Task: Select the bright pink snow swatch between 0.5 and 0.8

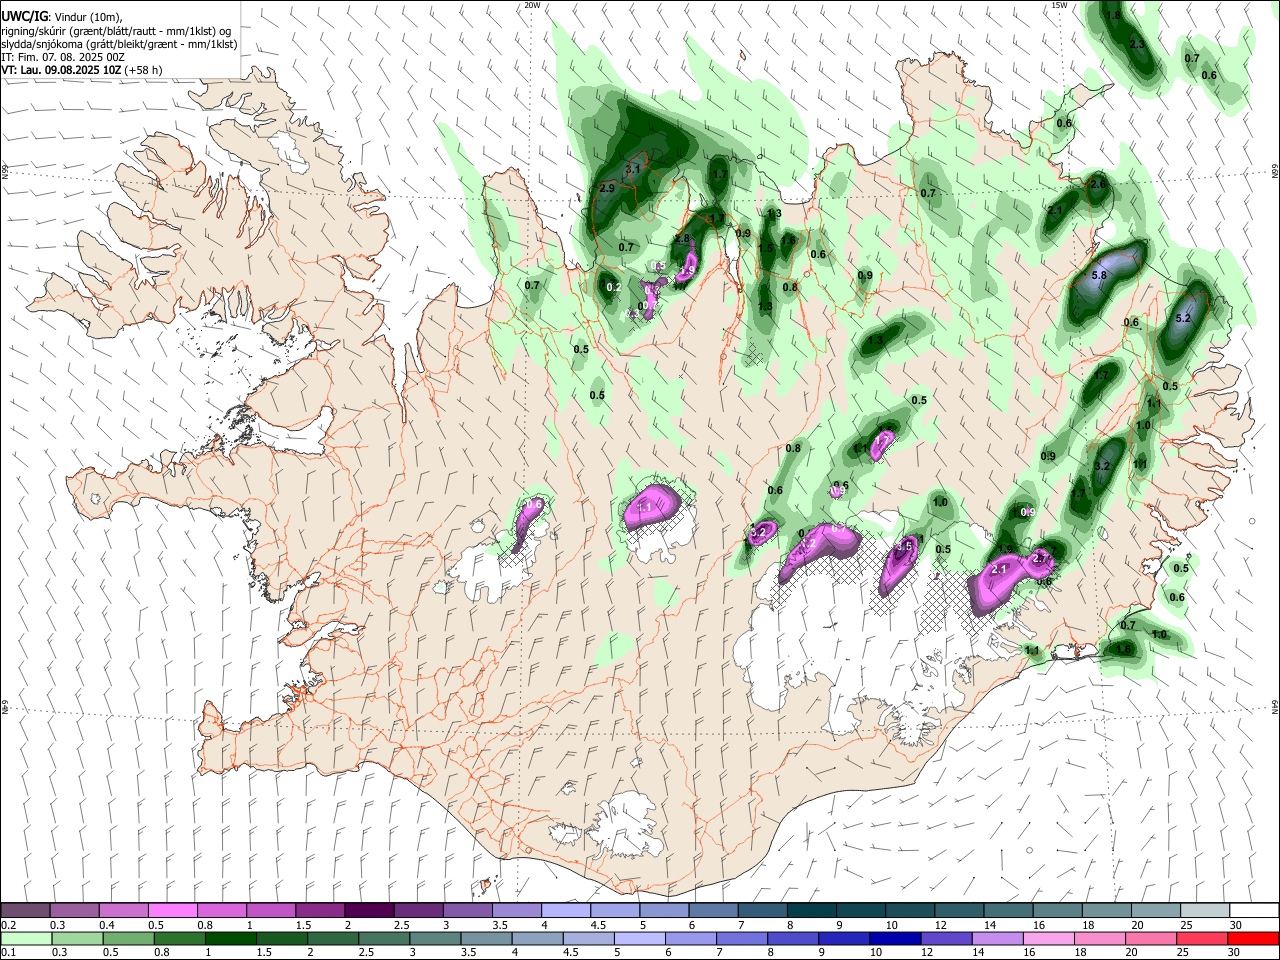Action: pos(173,911)
